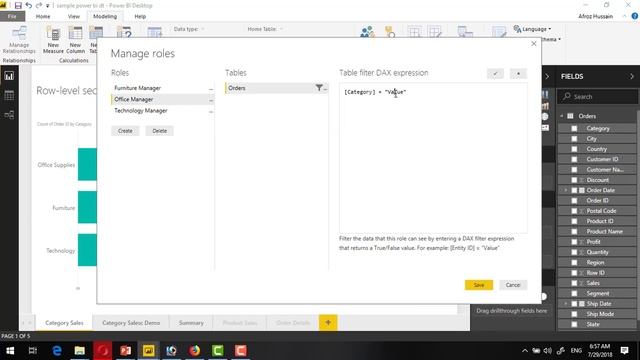Viewport: 640px width, 360px height.
Task: Open PowerPoint from taskbar
Action: pyautogui.click(x=126, y=351)
